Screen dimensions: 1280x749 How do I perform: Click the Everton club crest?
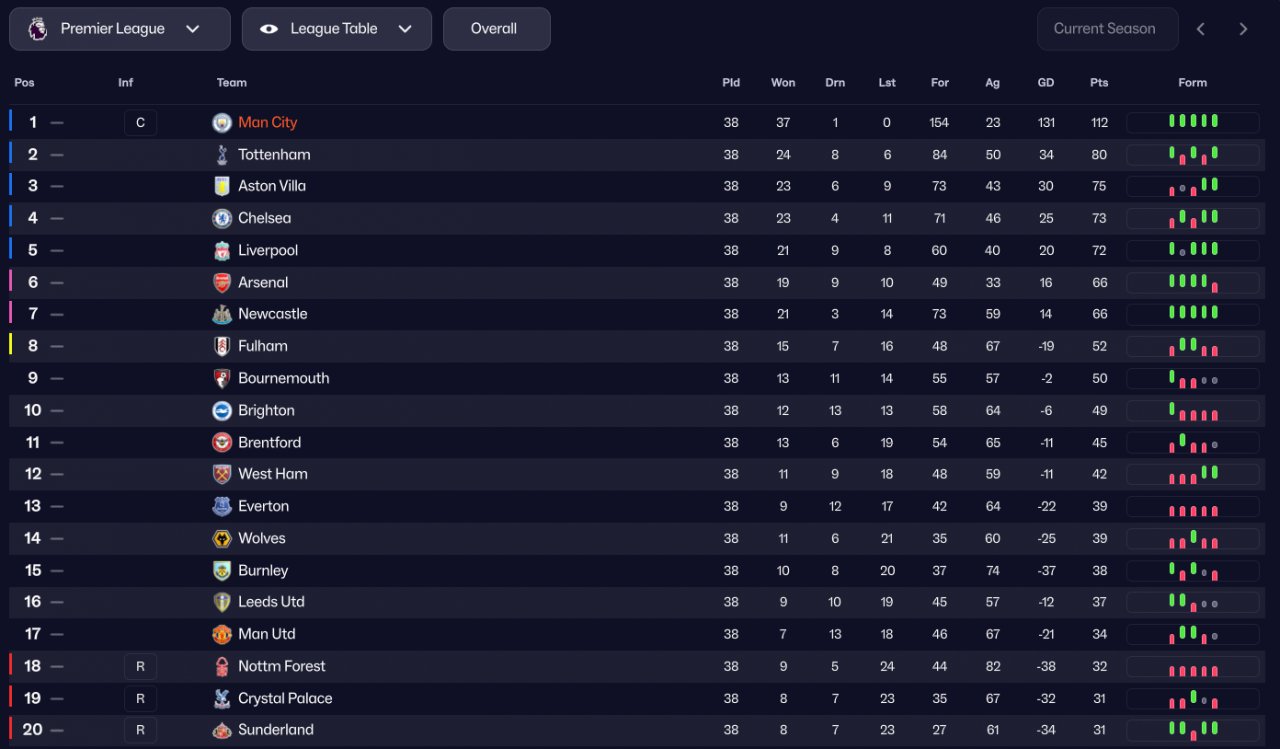coord(222,506)
